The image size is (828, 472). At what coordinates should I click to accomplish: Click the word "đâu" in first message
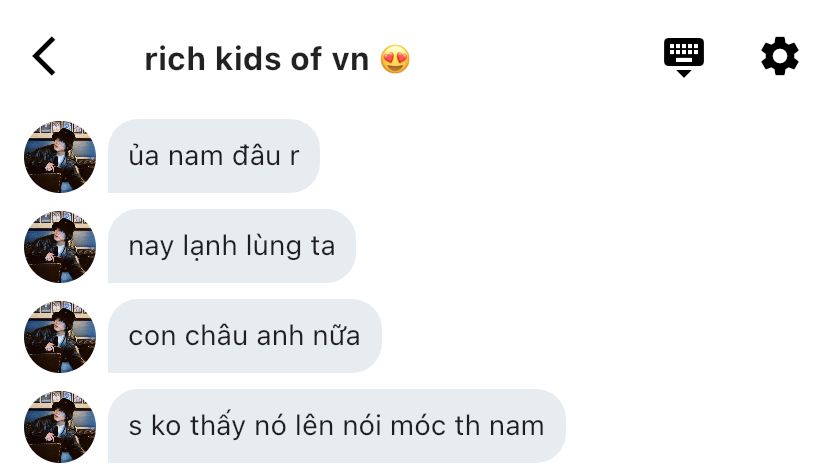(256, 156)
